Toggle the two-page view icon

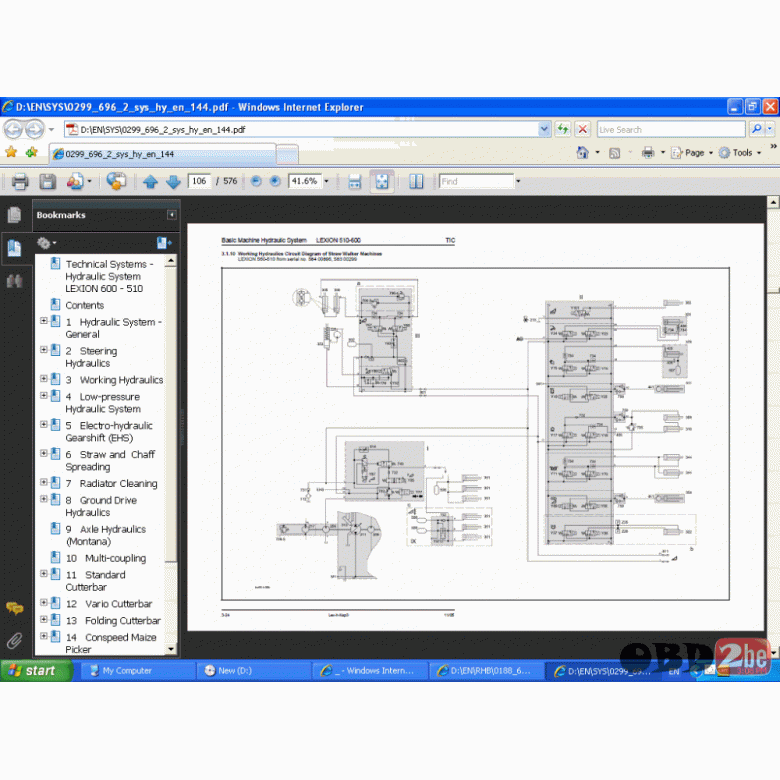tap(416, 181)
